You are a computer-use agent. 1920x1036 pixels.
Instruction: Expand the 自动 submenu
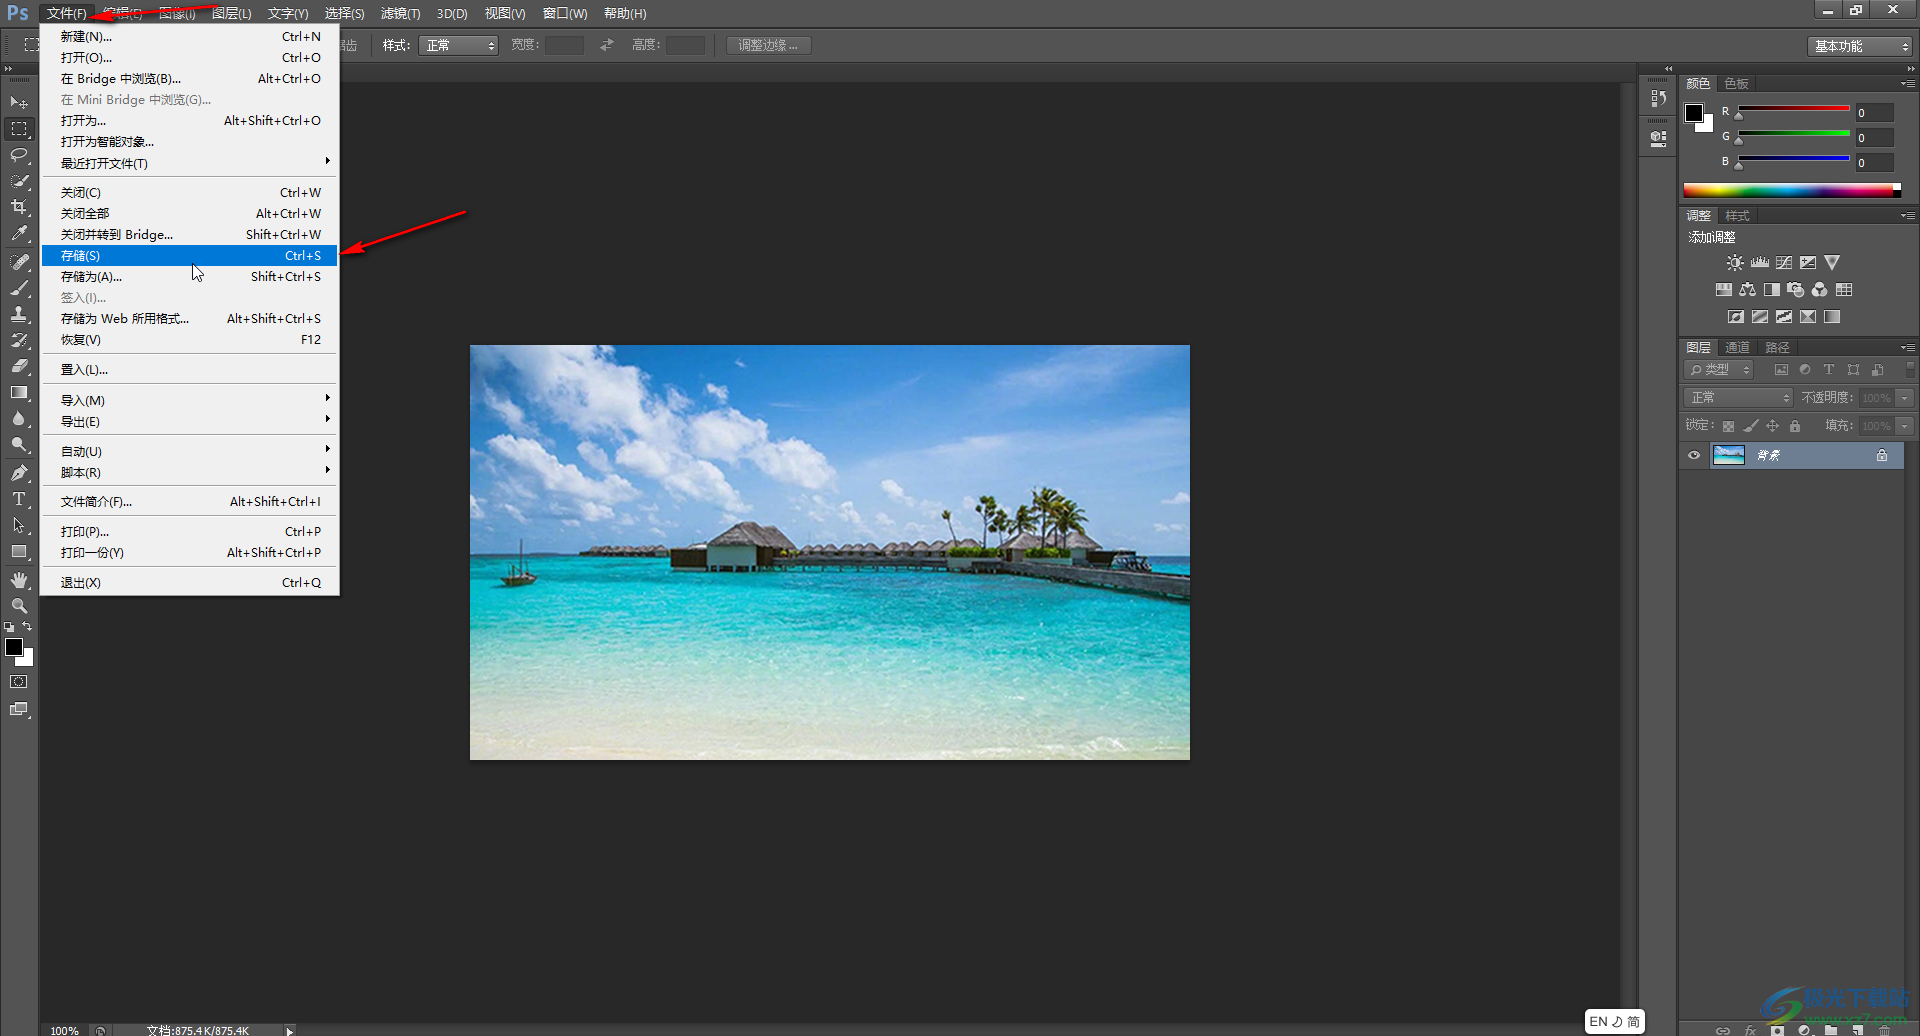coord(190,451)
